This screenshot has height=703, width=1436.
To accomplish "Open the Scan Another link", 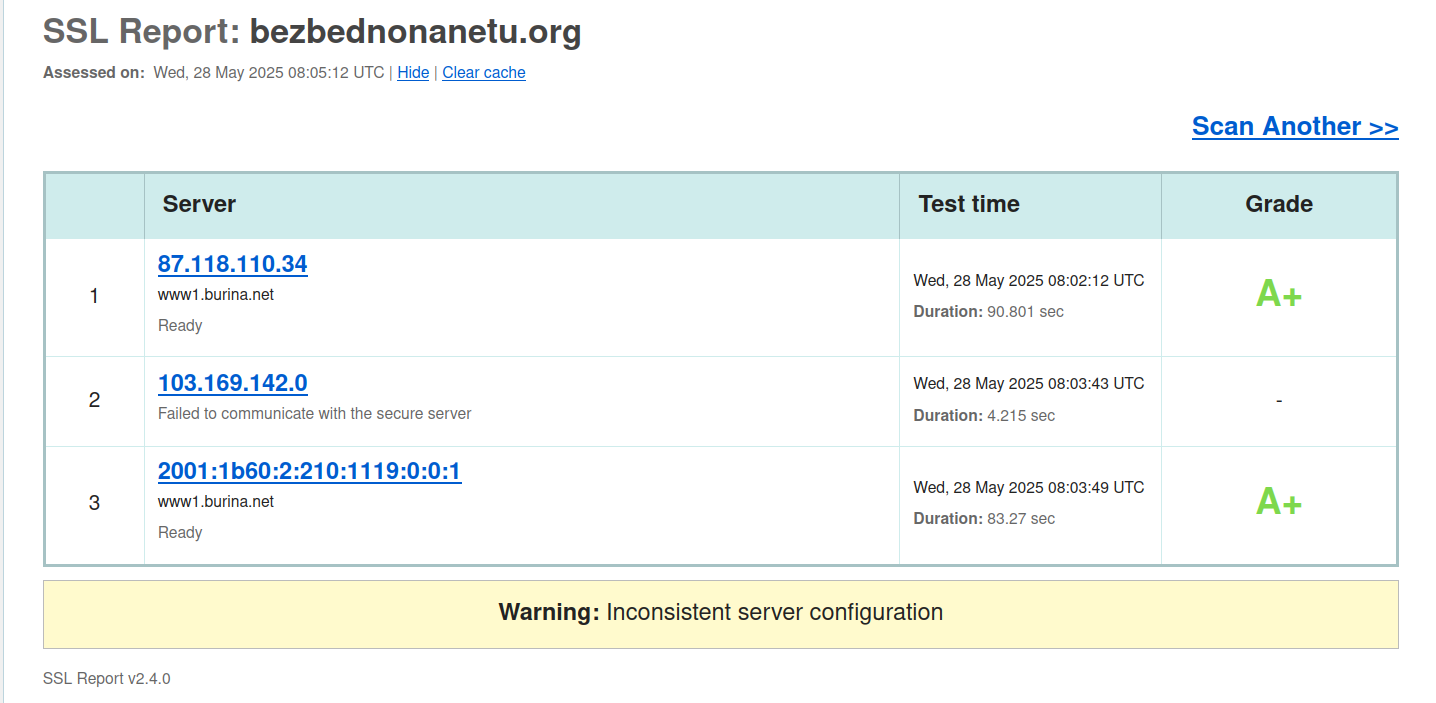I will [1295, 126].
